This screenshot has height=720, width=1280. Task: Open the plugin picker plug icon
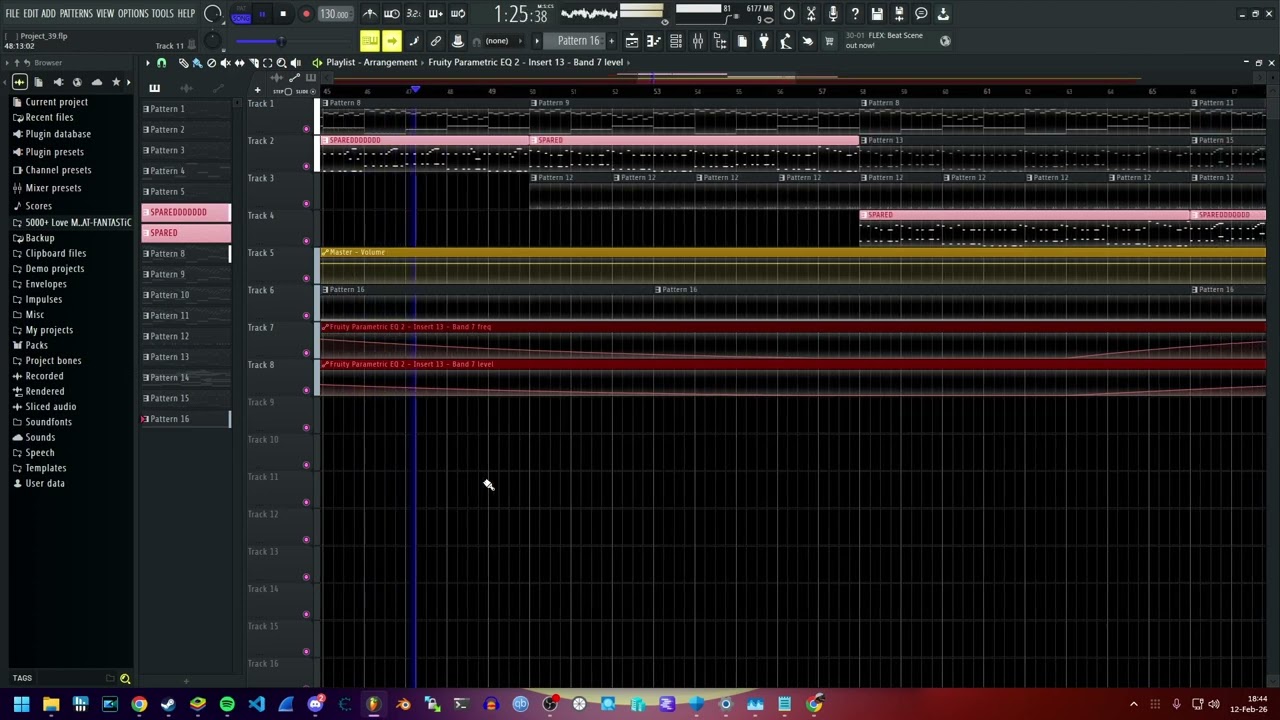pyautogui.click(x=764, y=41)
